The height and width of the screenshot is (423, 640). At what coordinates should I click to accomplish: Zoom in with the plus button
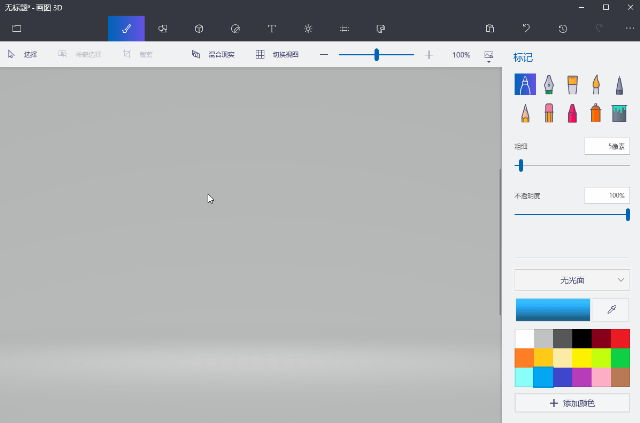pos(429,55)
